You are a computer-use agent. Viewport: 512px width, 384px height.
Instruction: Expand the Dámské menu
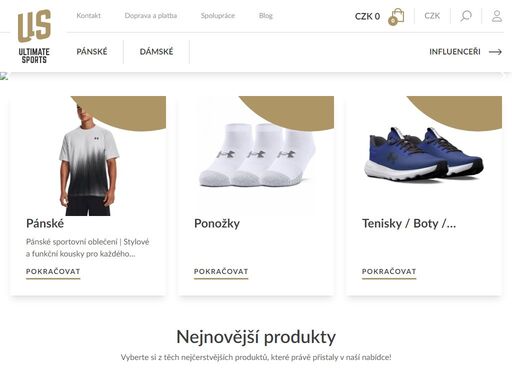pos(156,52)
